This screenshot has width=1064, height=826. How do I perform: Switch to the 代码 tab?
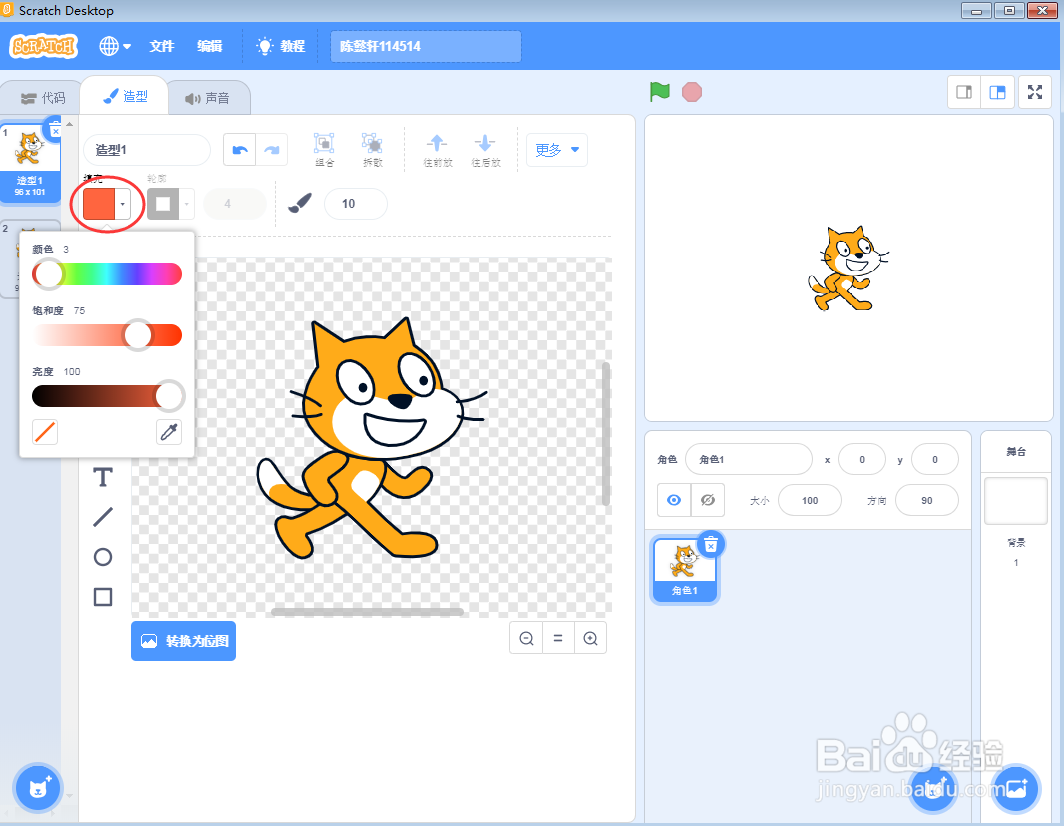[x=42, y=98]
